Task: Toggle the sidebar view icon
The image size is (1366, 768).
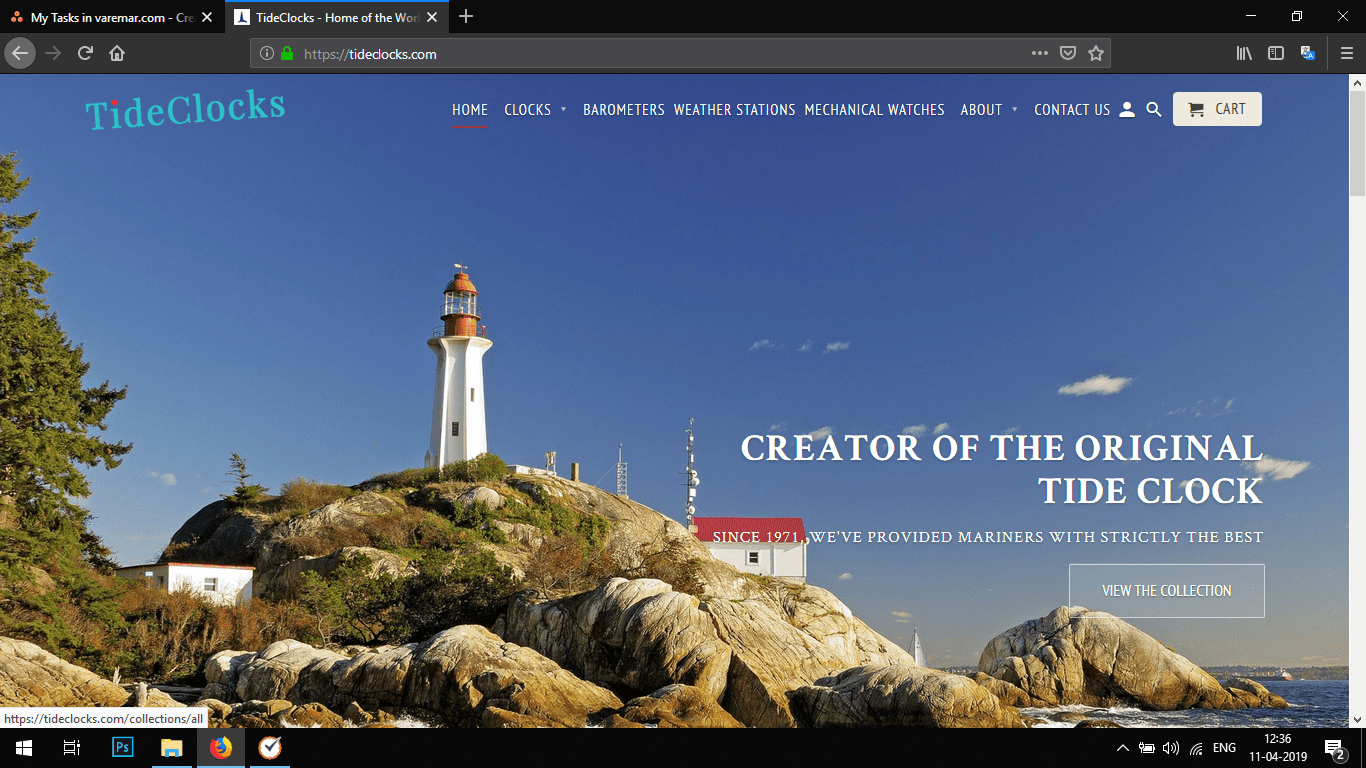Action: [1276, 54]
